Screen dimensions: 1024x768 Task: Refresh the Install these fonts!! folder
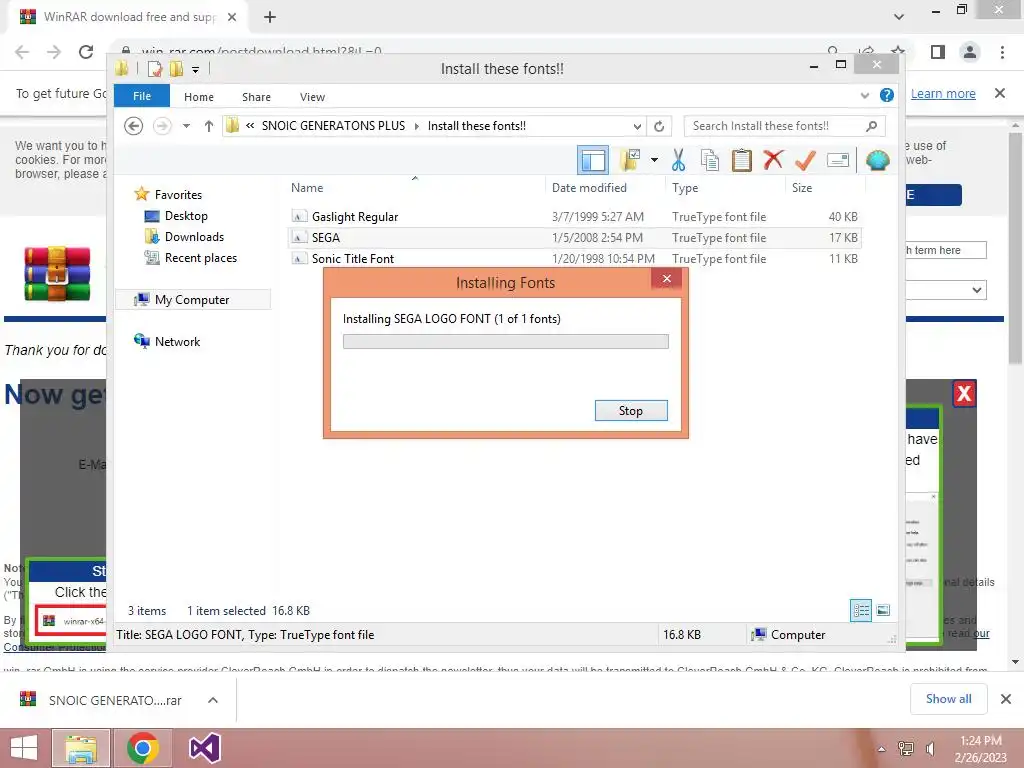click(x=659, y=126)
